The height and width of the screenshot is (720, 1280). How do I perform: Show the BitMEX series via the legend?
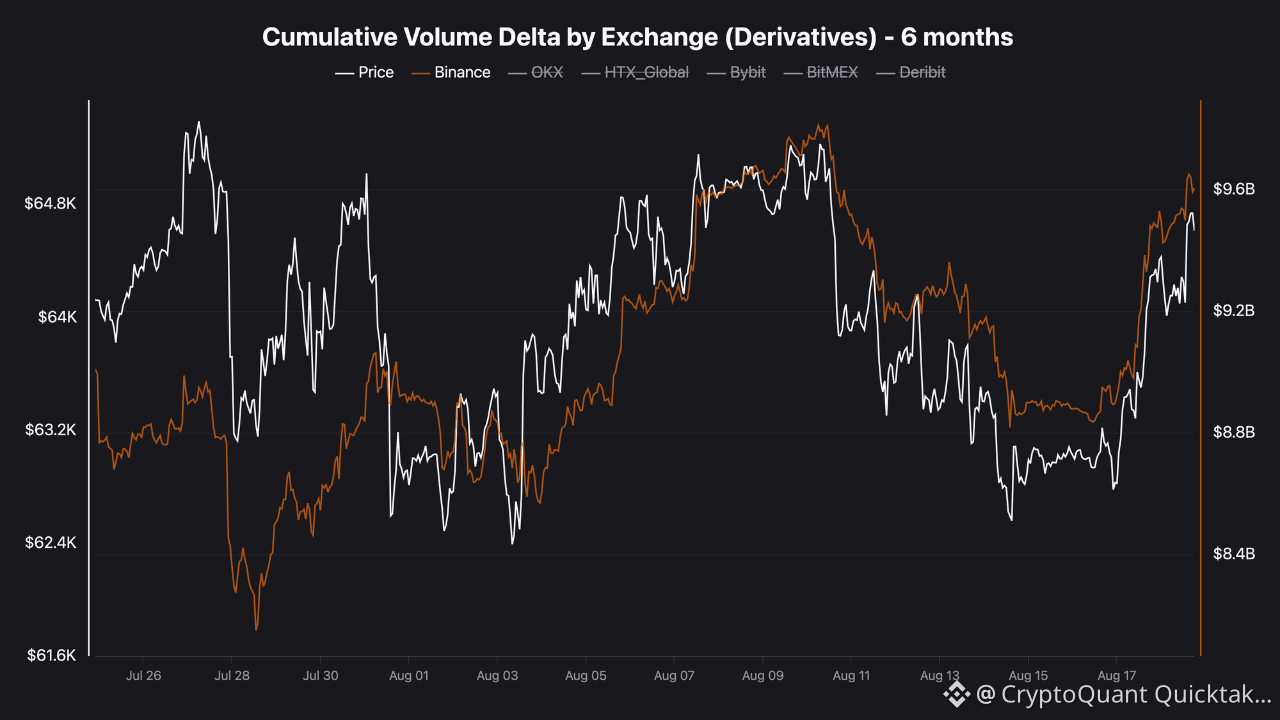coord(821,72)
